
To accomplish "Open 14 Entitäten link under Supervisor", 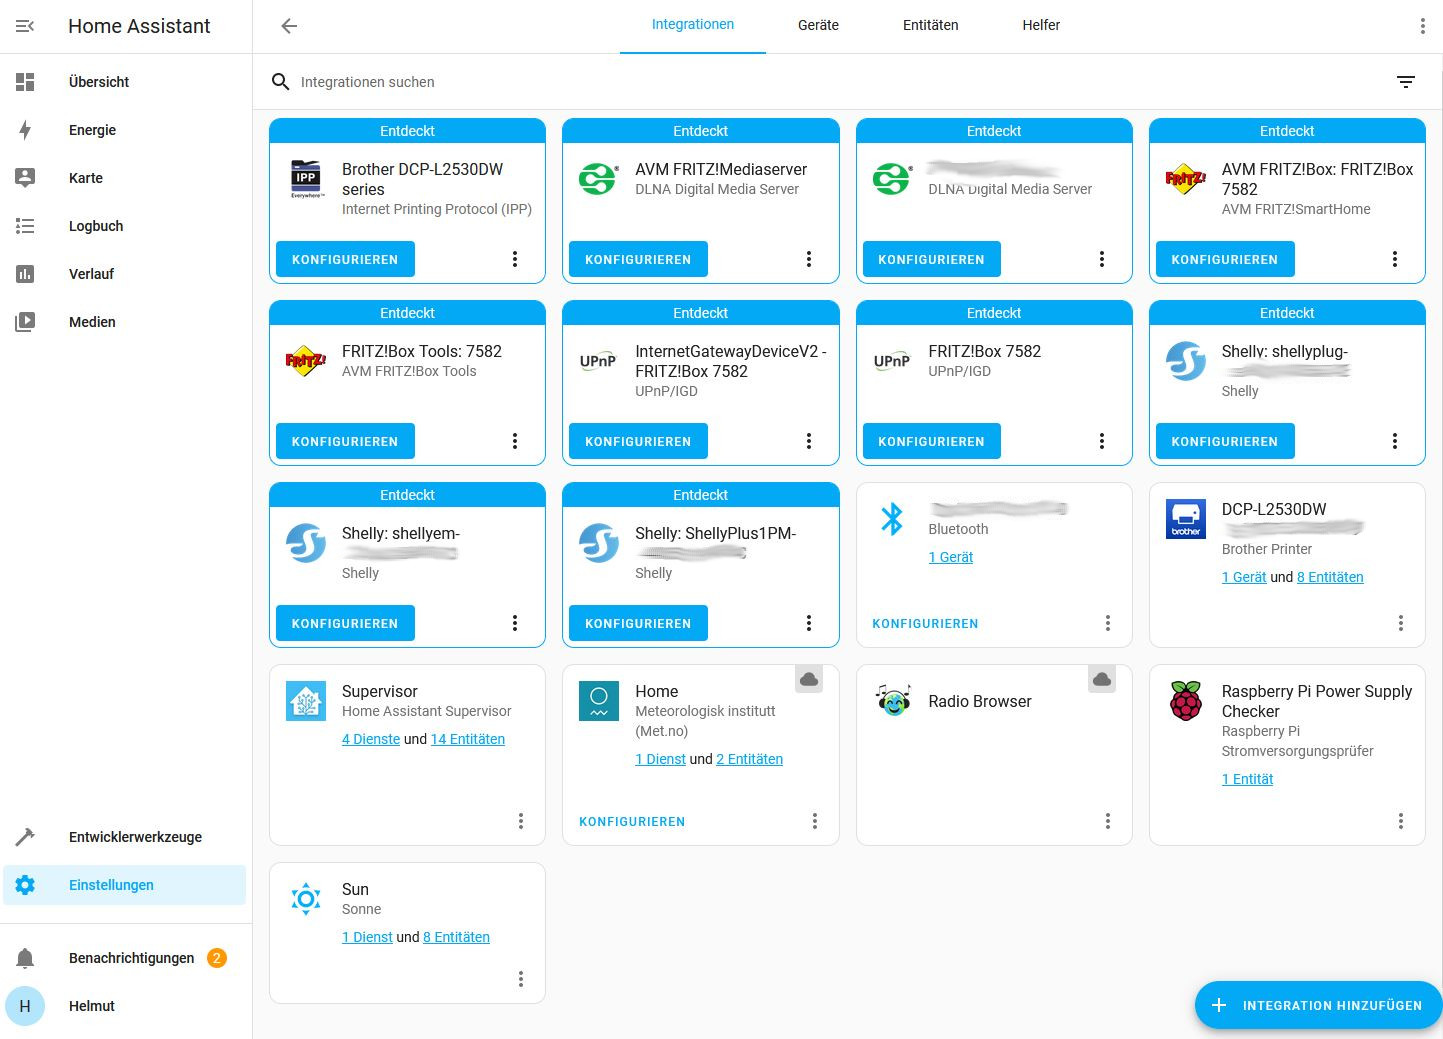I will coord(468,739).
